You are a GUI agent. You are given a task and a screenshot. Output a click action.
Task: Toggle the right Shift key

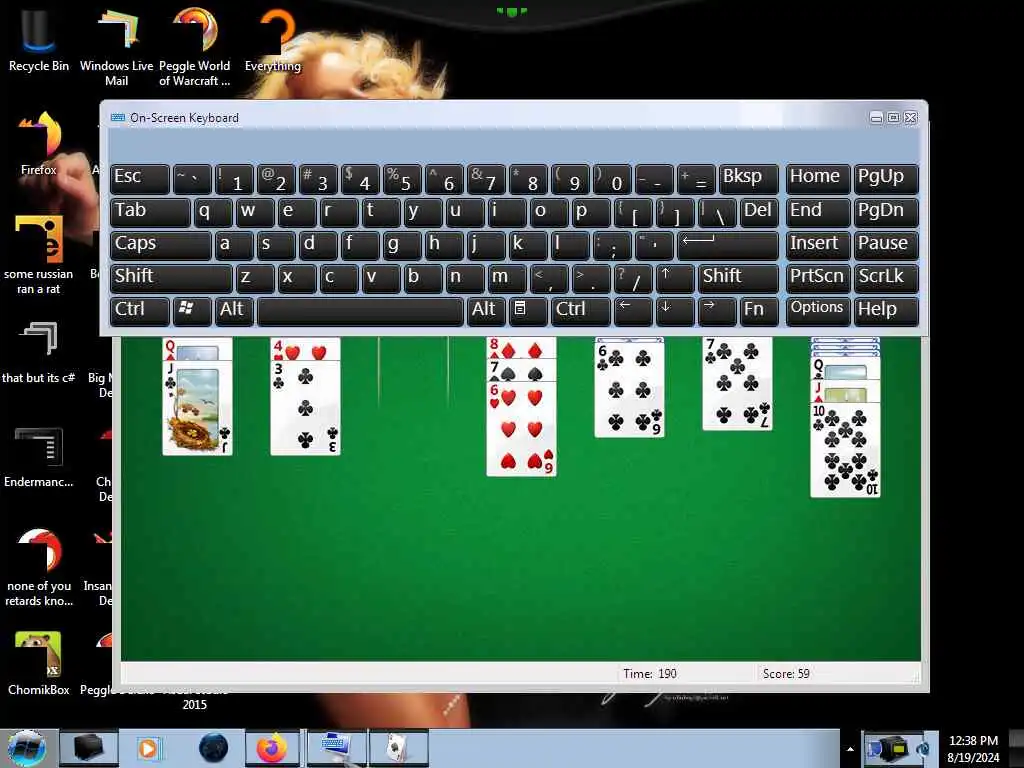[738, 278]
